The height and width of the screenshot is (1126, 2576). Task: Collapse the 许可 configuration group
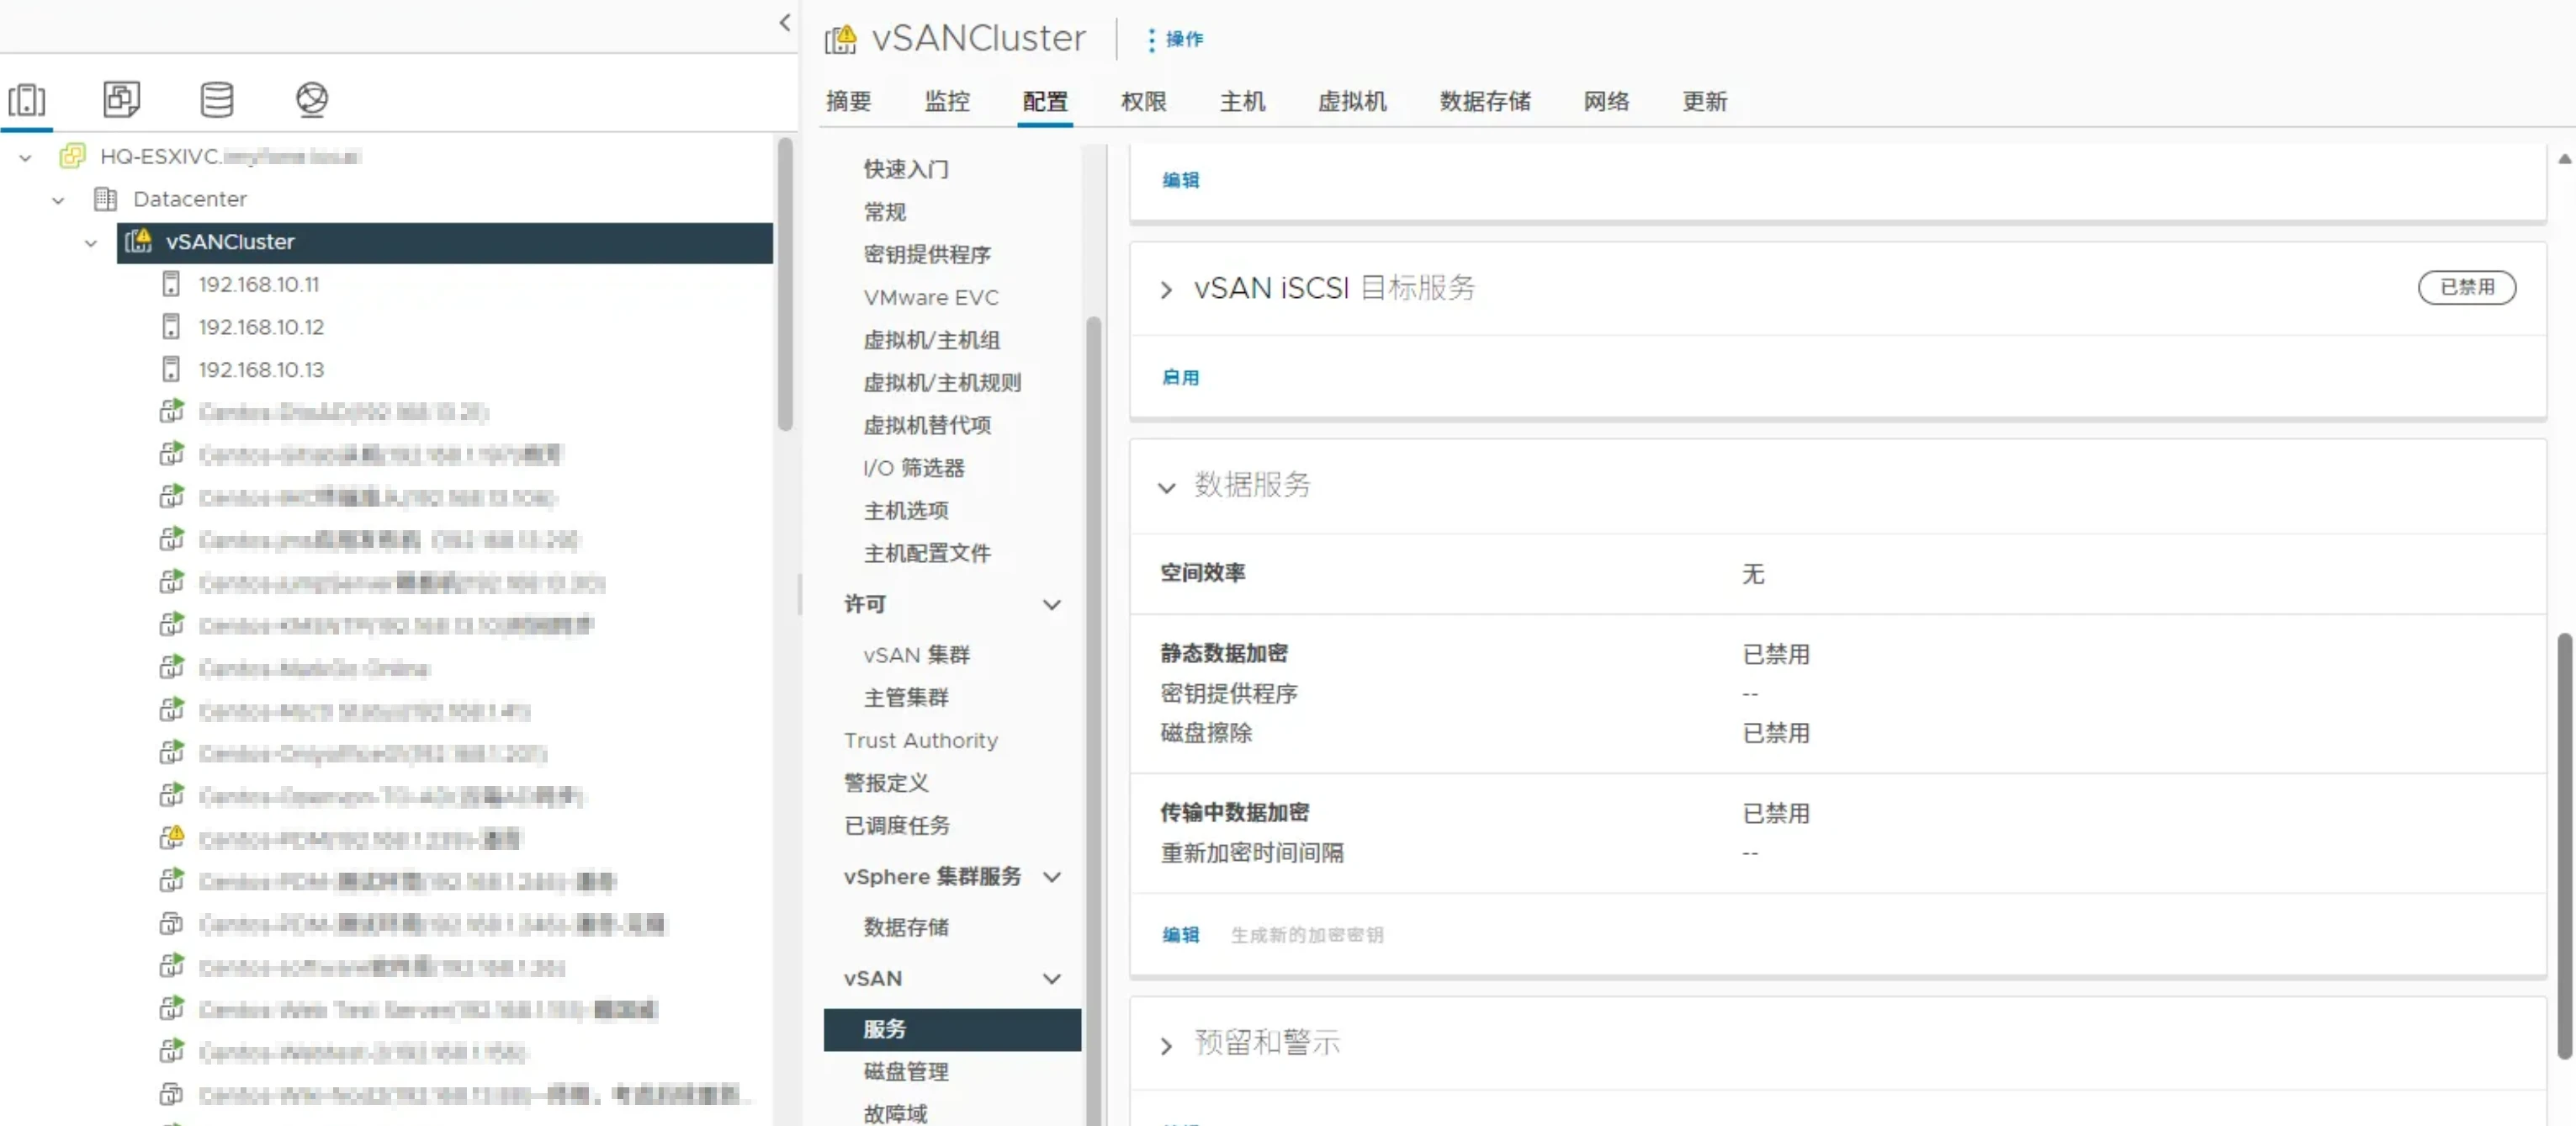tap(1052, 604)
